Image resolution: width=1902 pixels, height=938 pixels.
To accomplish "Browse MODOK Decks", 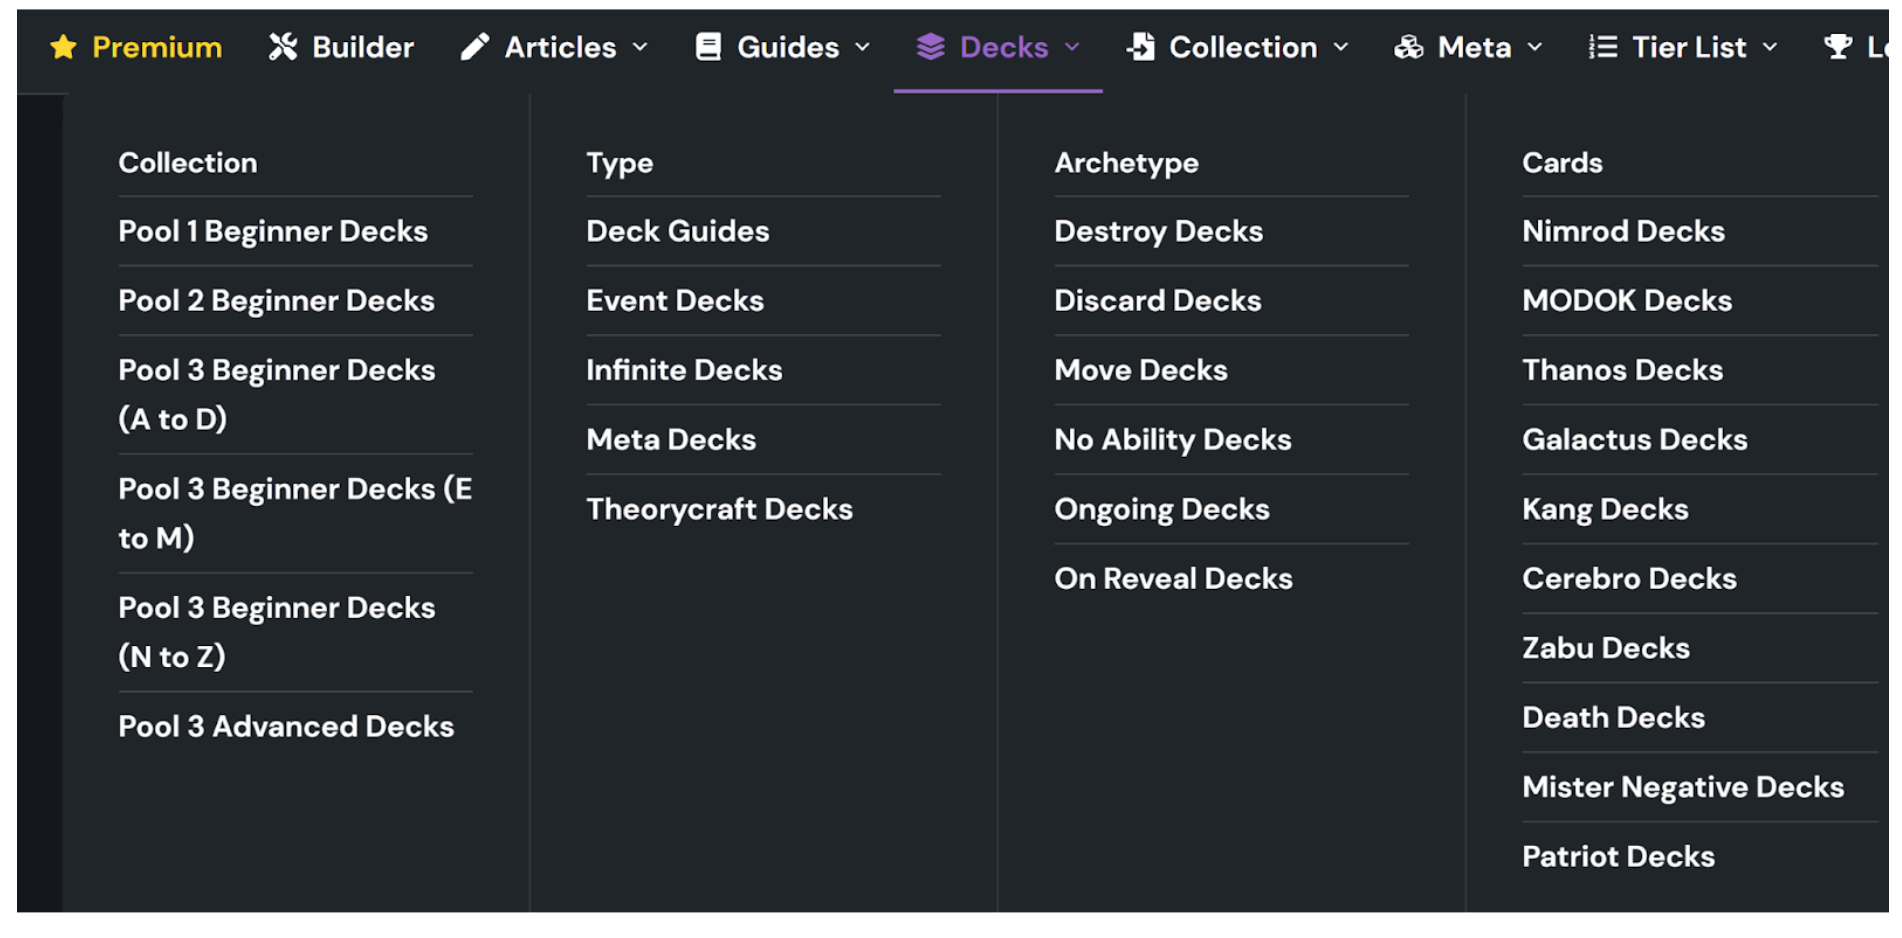I will [x=1627, y=300].
